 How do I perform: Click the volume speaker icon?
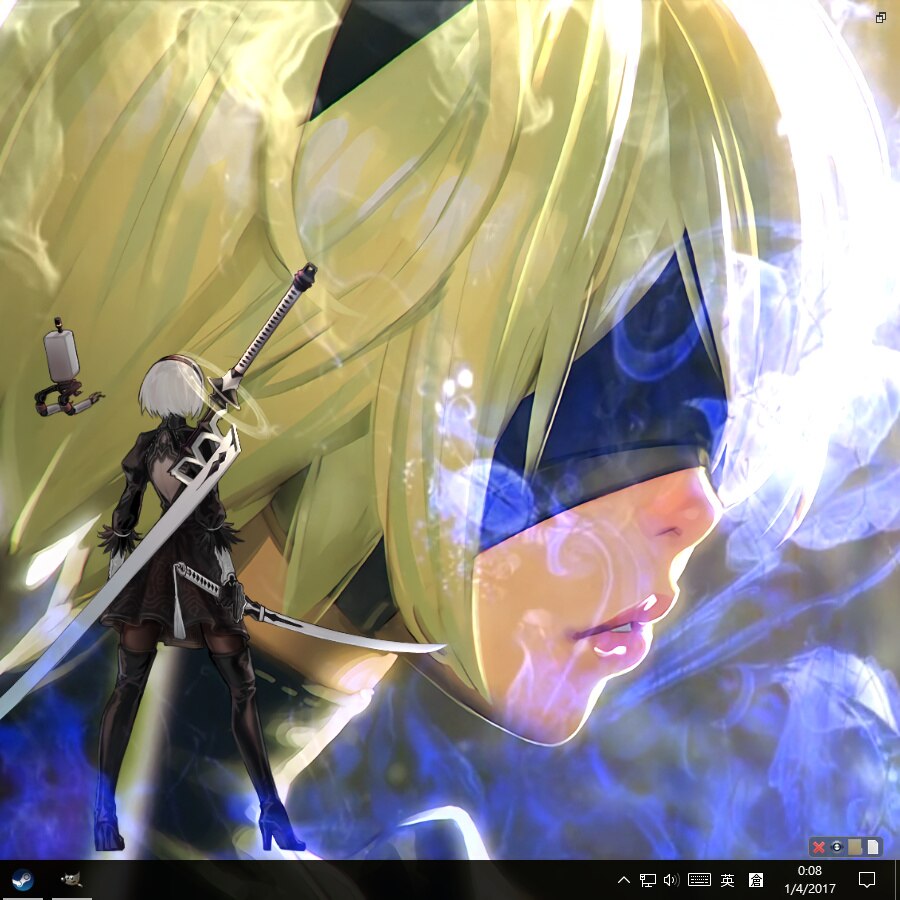pyautogui.click(x=671, y=880)
